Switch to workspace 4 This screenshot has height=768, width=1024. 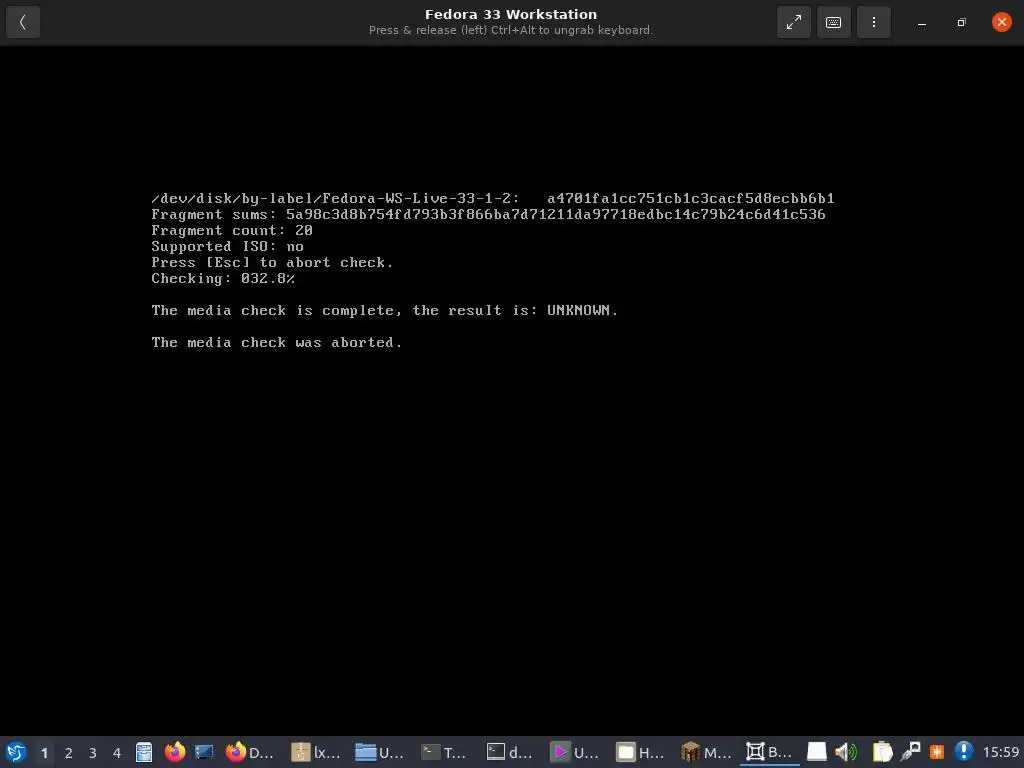[117, 753]
